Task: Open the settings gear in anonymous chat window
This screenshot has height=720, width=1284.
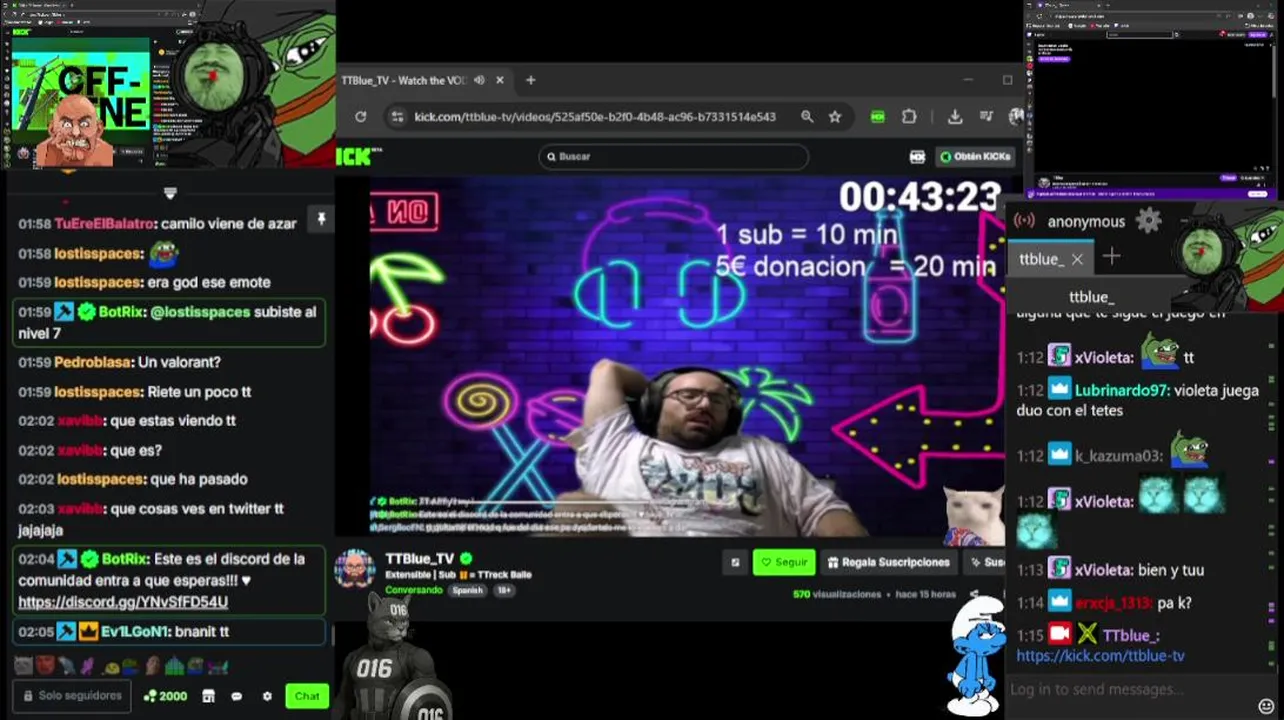Action: 1148,221
